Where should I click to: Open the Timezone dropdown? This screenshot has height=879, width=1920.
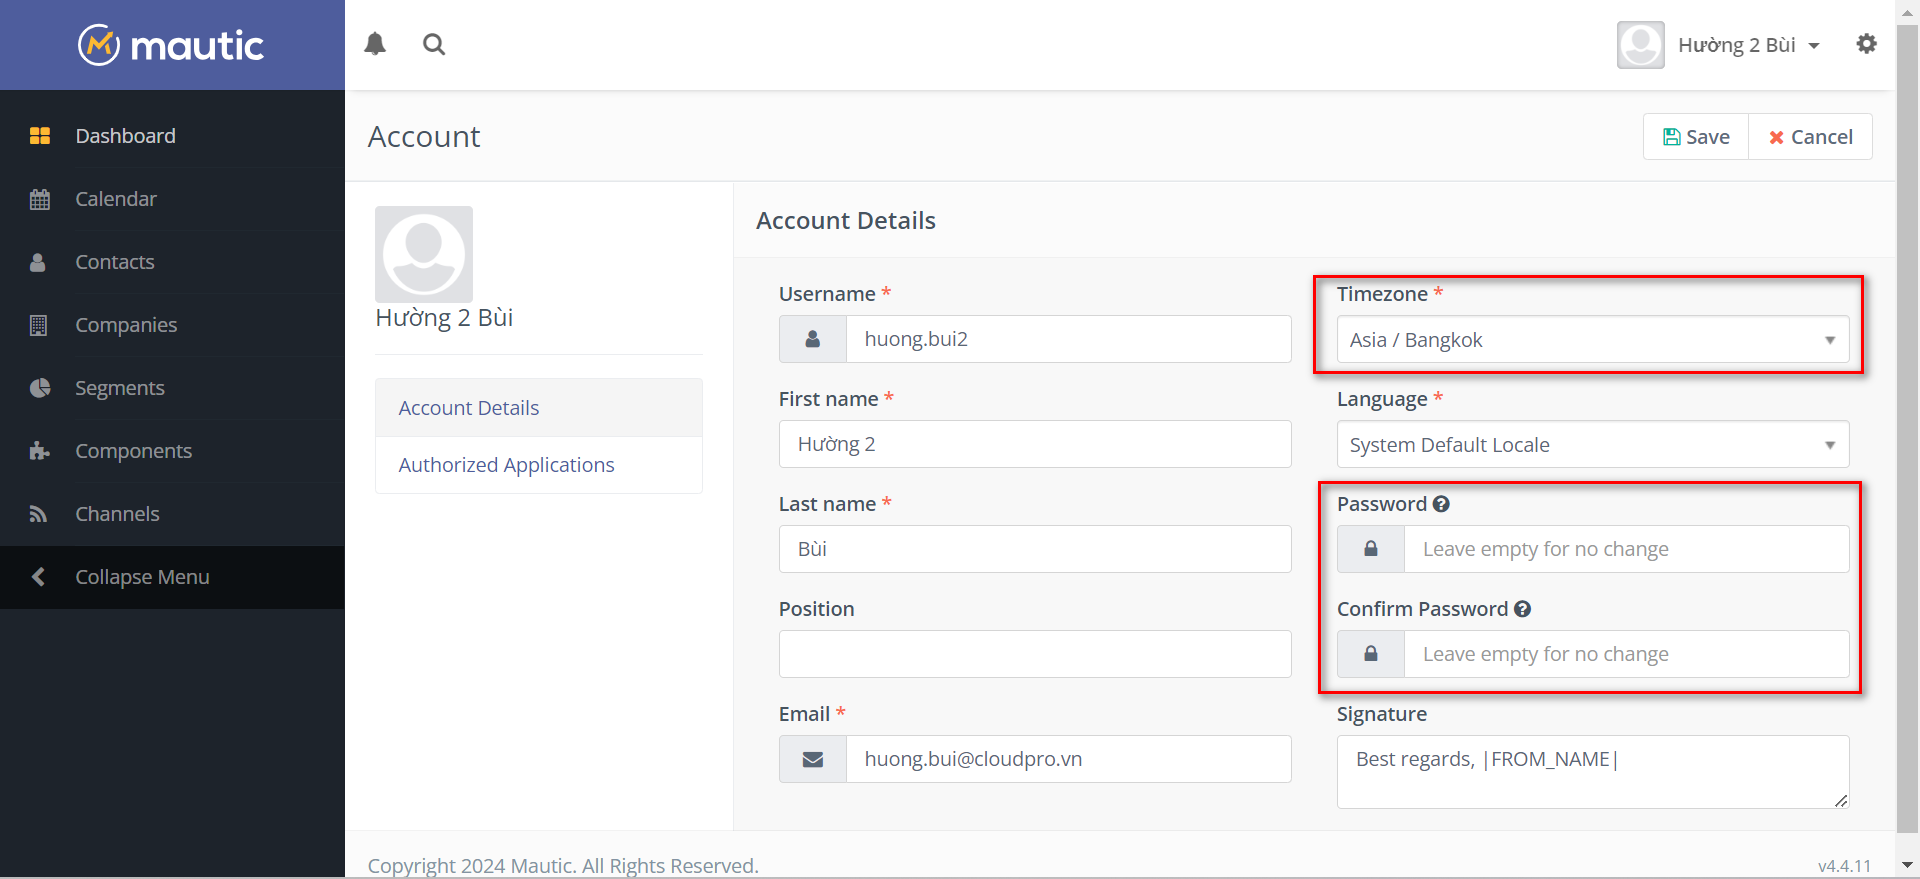1592,340
